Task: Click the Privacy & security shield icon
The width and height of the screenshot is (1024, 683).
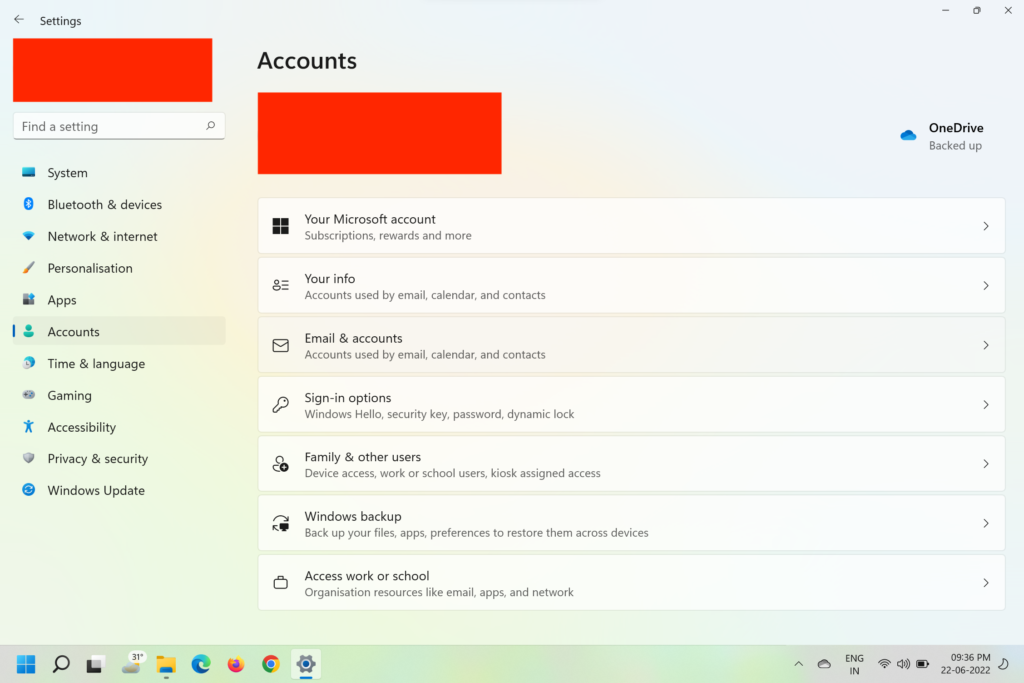Action: pos(28,458)
